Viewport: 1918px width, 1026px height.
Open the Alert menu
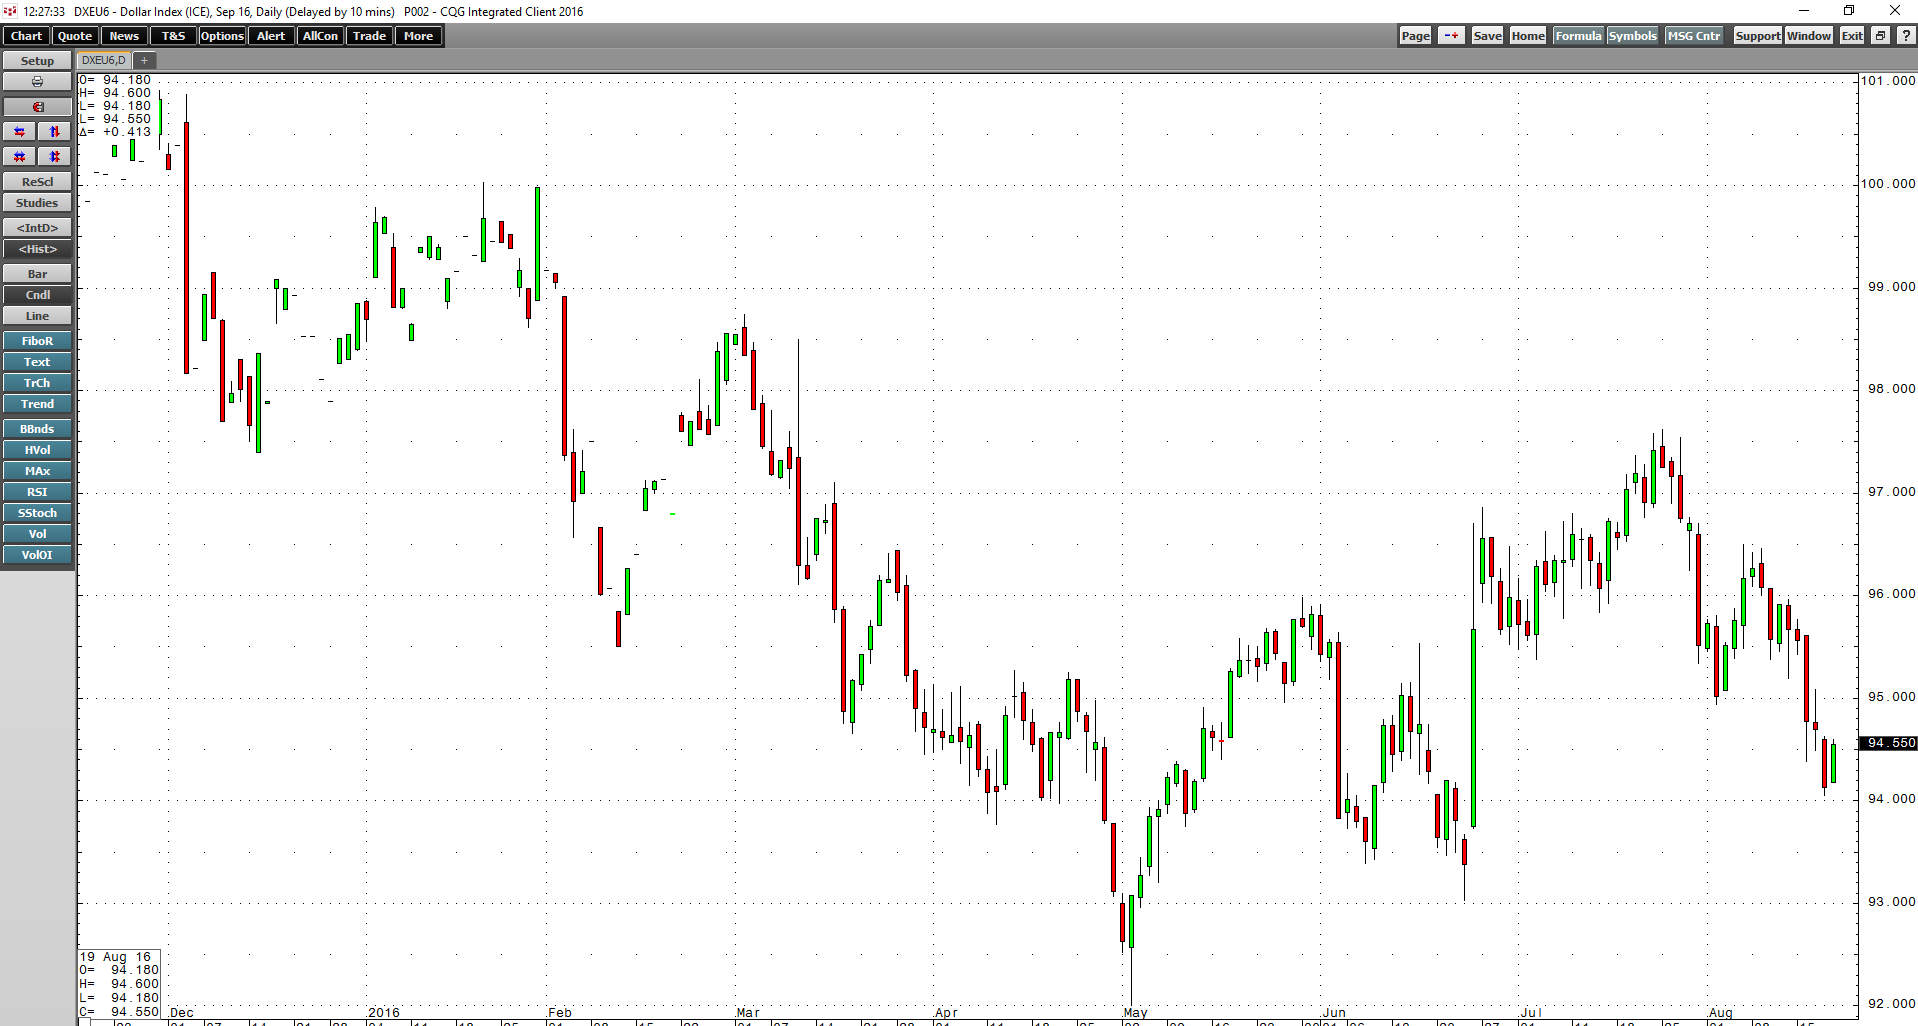[271, 36]
